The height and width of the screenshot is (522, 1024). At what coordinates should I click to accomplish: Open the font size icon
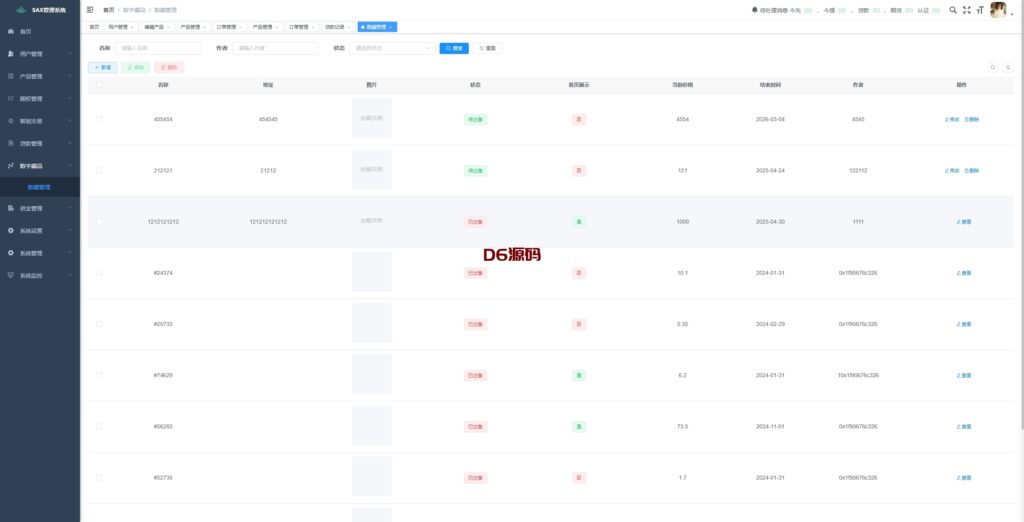tap(980, 10)
